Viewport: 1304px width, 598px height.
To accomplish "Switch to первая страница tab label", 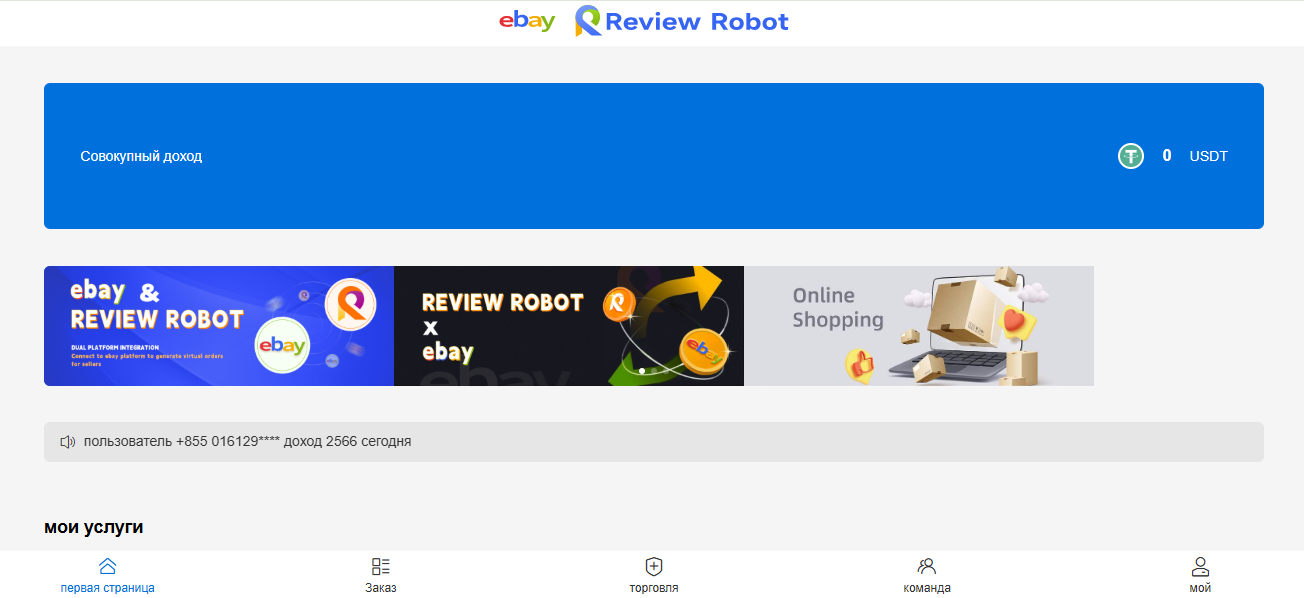I will click(108, 588).
